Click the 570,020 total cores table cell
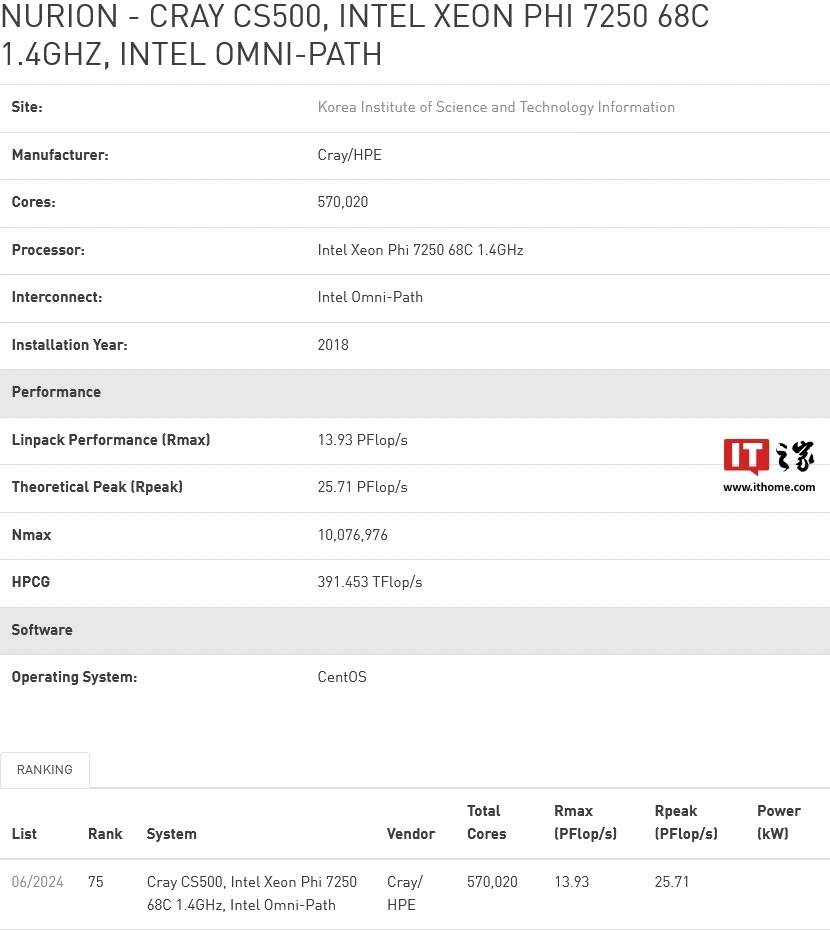 tap(492, 882)
